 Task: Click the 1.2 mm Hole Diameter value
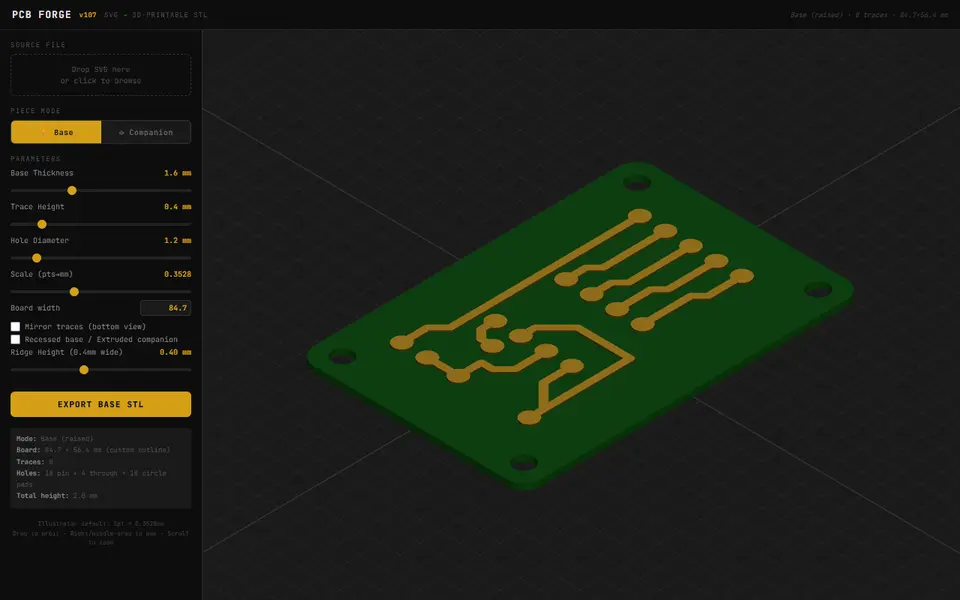coord(178,241)
